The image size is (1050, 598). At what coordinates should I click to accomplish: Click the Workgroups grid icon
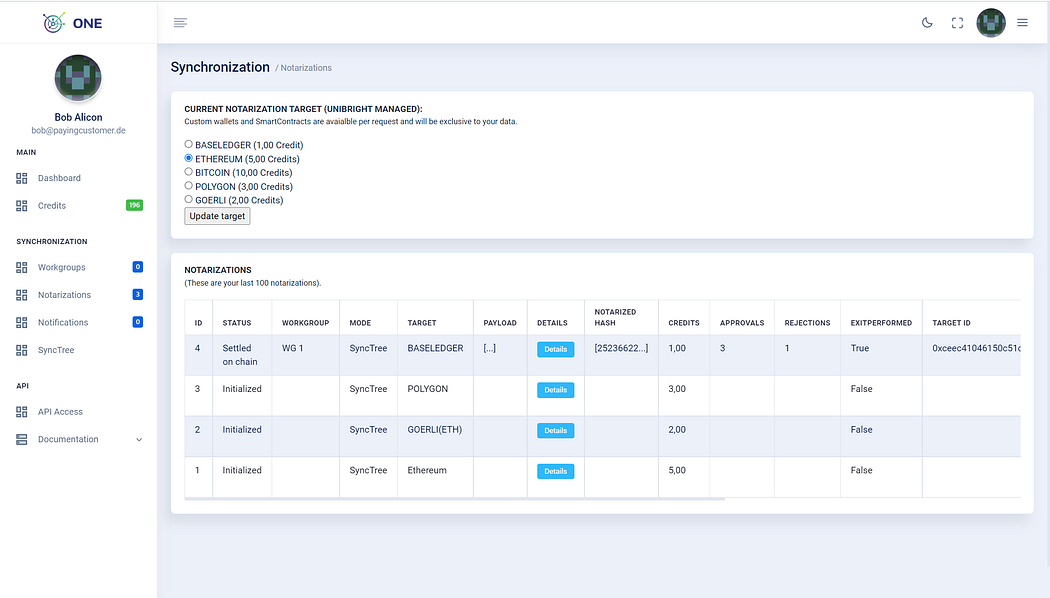21,267
